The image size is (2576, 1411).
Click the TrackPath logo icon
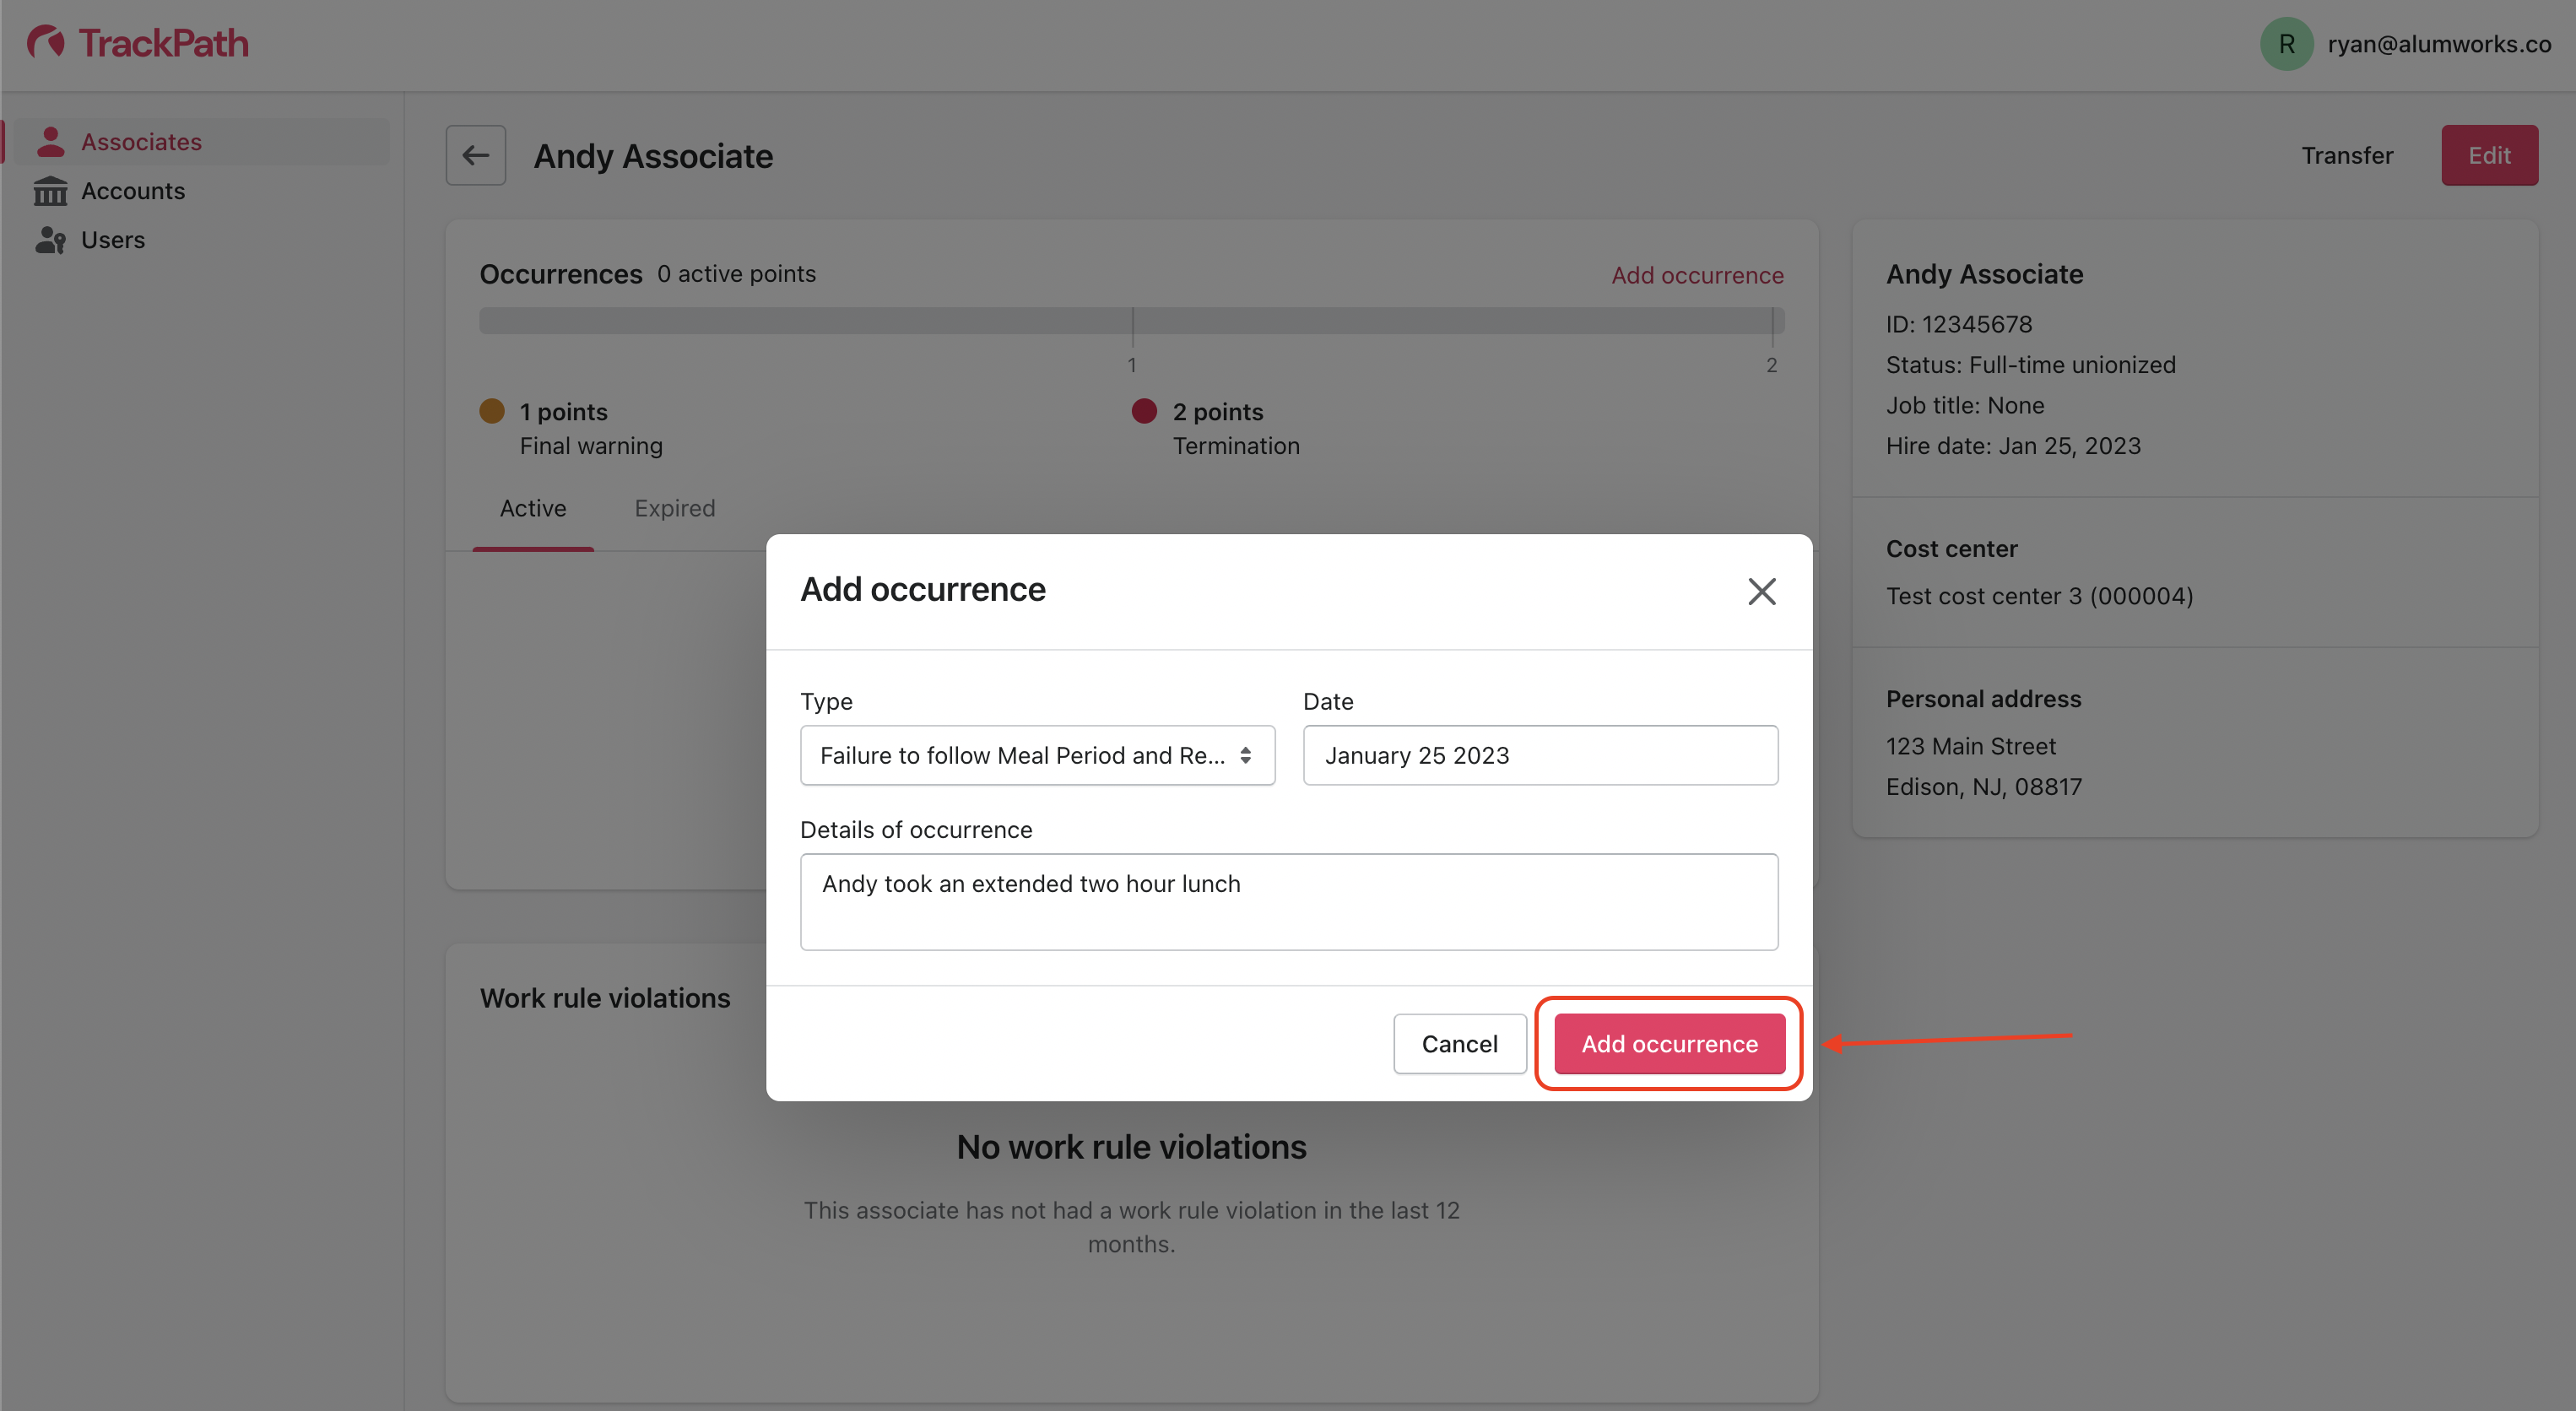point(46,43)
